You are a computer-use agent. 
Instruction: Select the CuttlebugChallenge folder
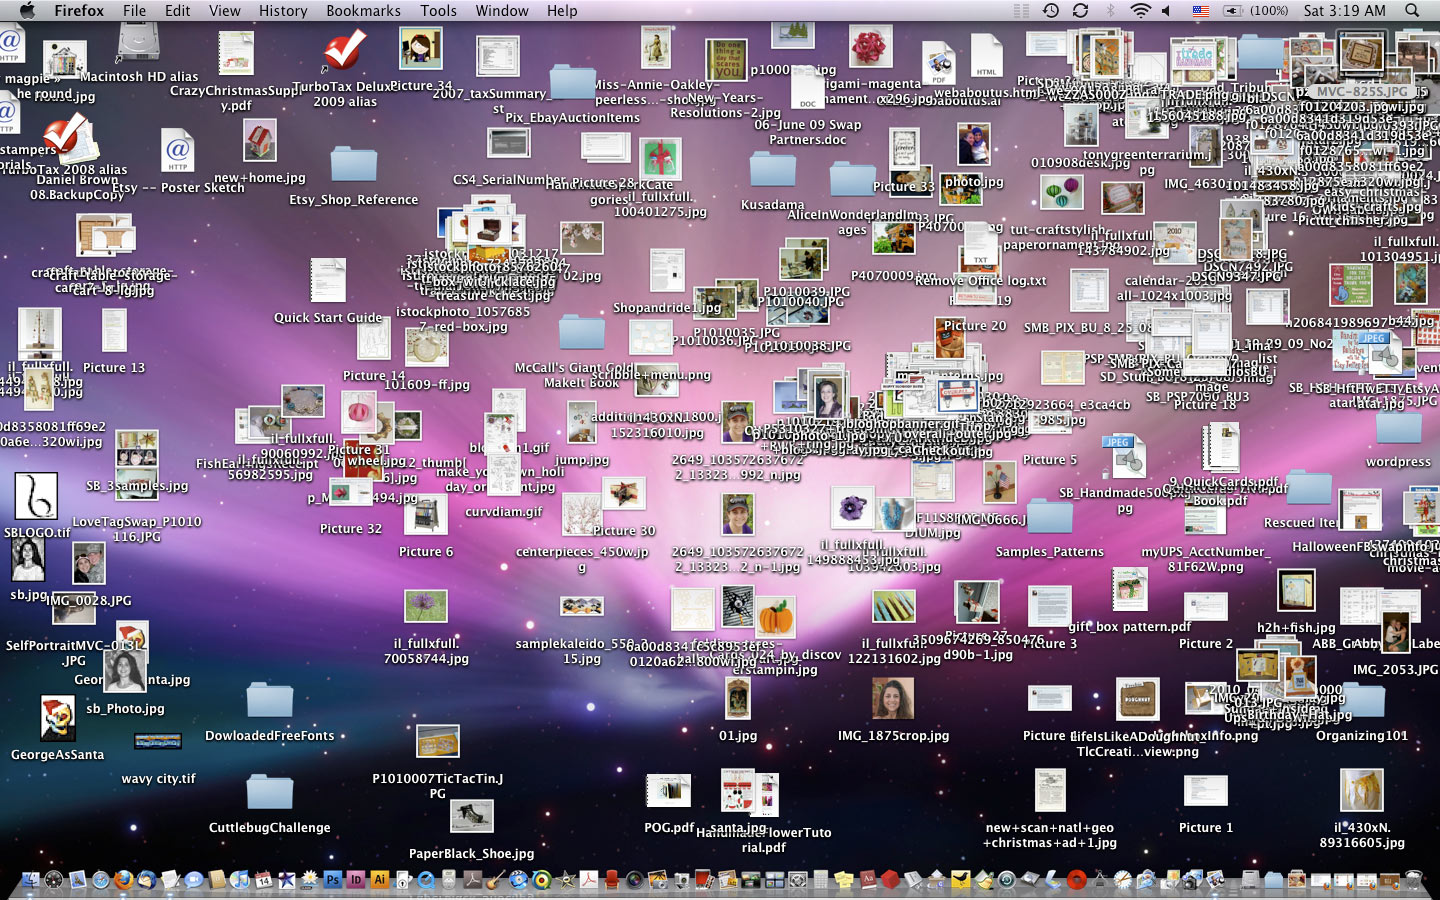269,793
